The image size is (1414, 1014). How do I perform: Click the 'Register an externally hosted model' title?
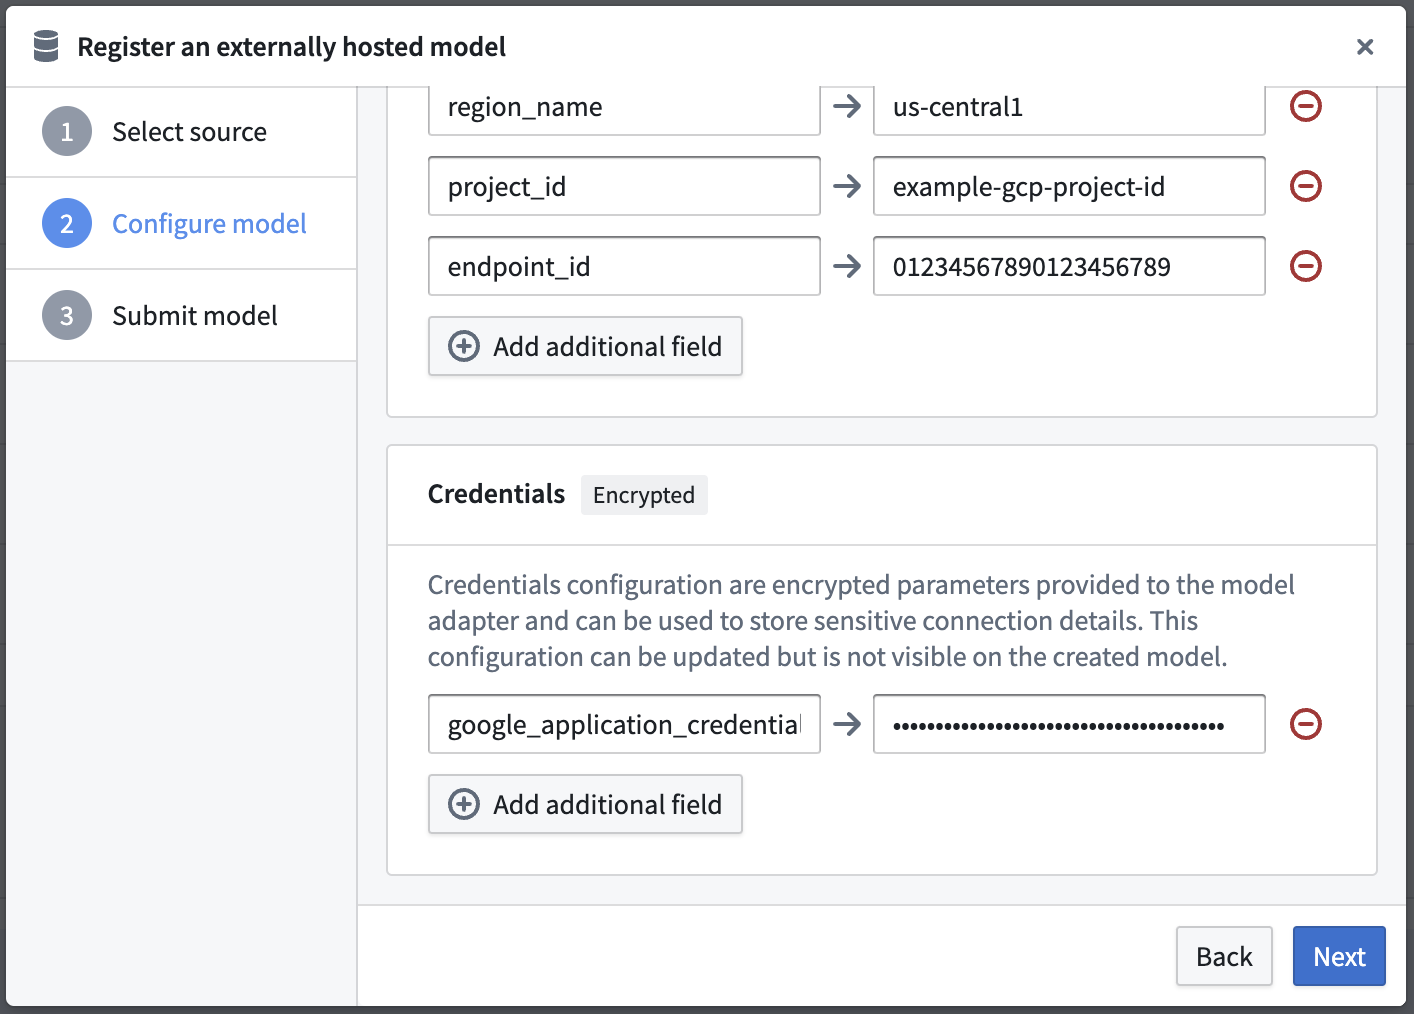point(291,47)
